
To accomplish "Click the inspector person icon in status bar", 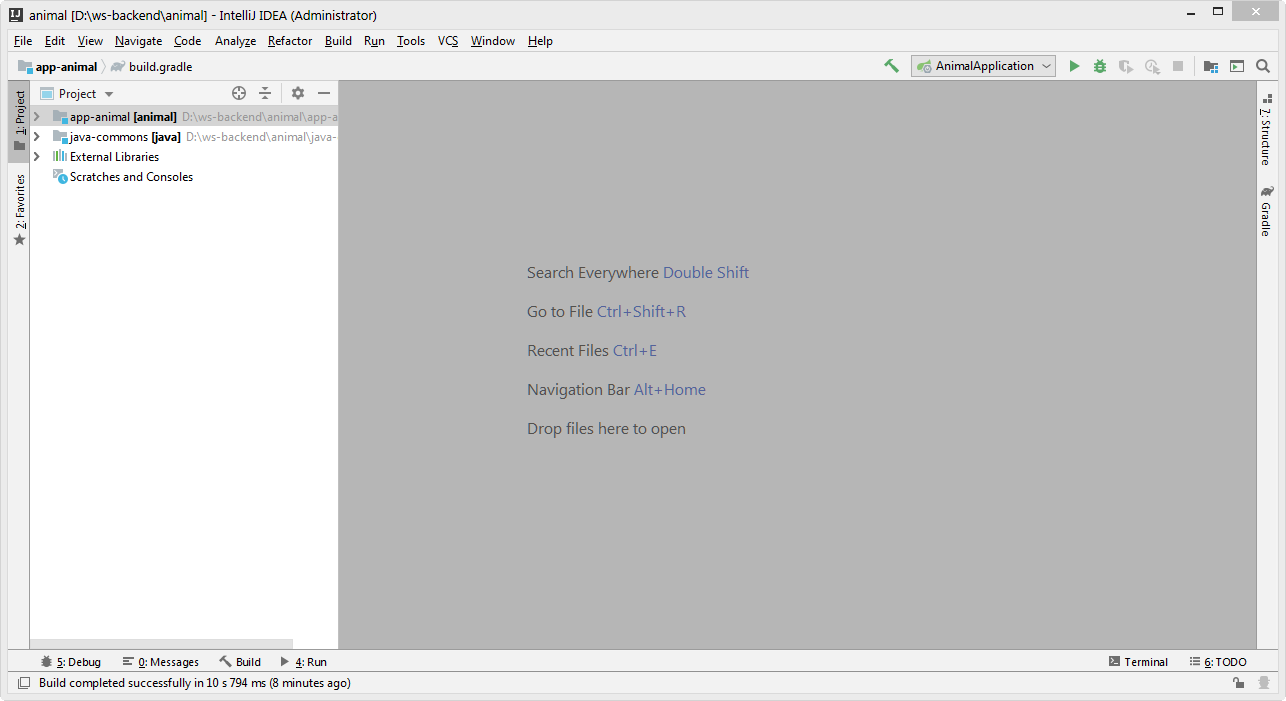I will tap(1266, 683).
